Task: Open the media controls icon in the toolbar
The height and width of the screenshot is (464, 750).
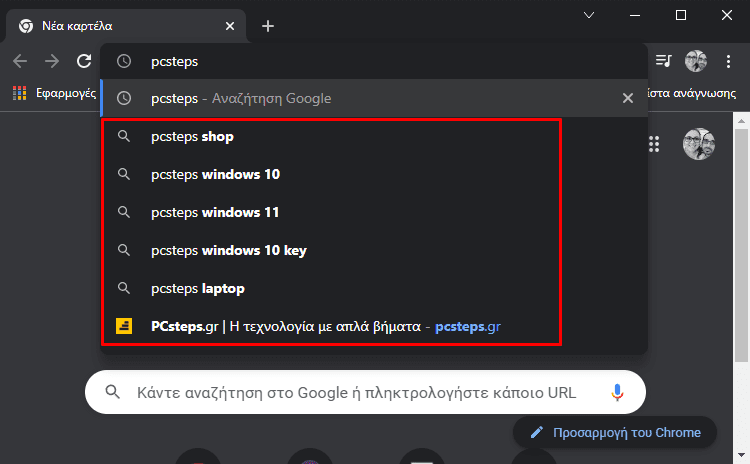Action: (x=665, y=61)
